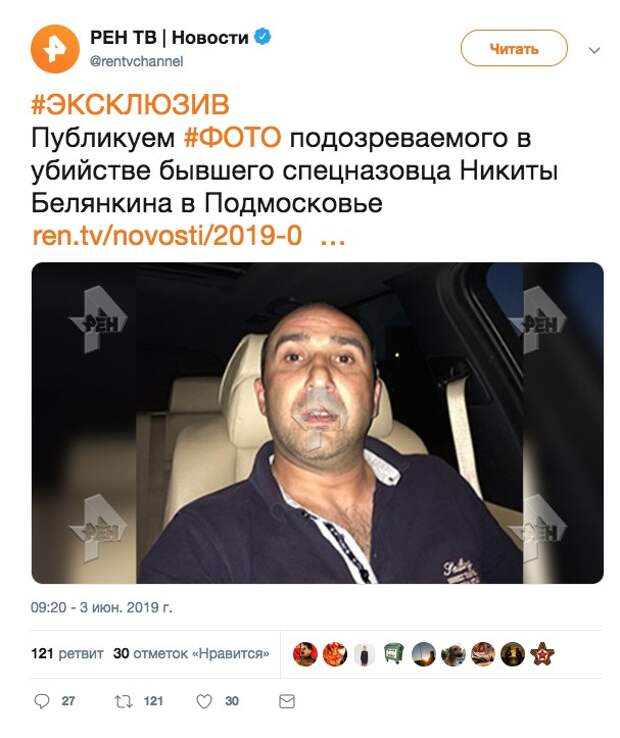Open the tweet timestamp 09:20 - 3 июн. 2019
The image size is (620, 738).
click(x=102, y=608)
